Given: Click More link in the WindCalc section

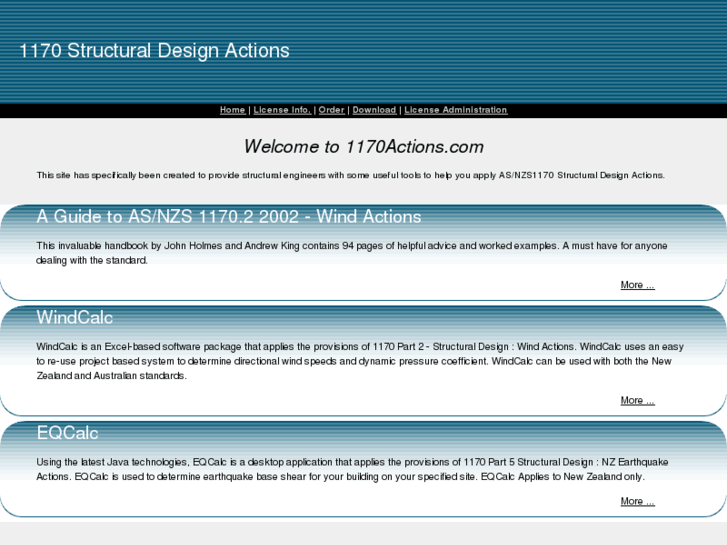Looking at the screenshot, I should tap(638, 400).
